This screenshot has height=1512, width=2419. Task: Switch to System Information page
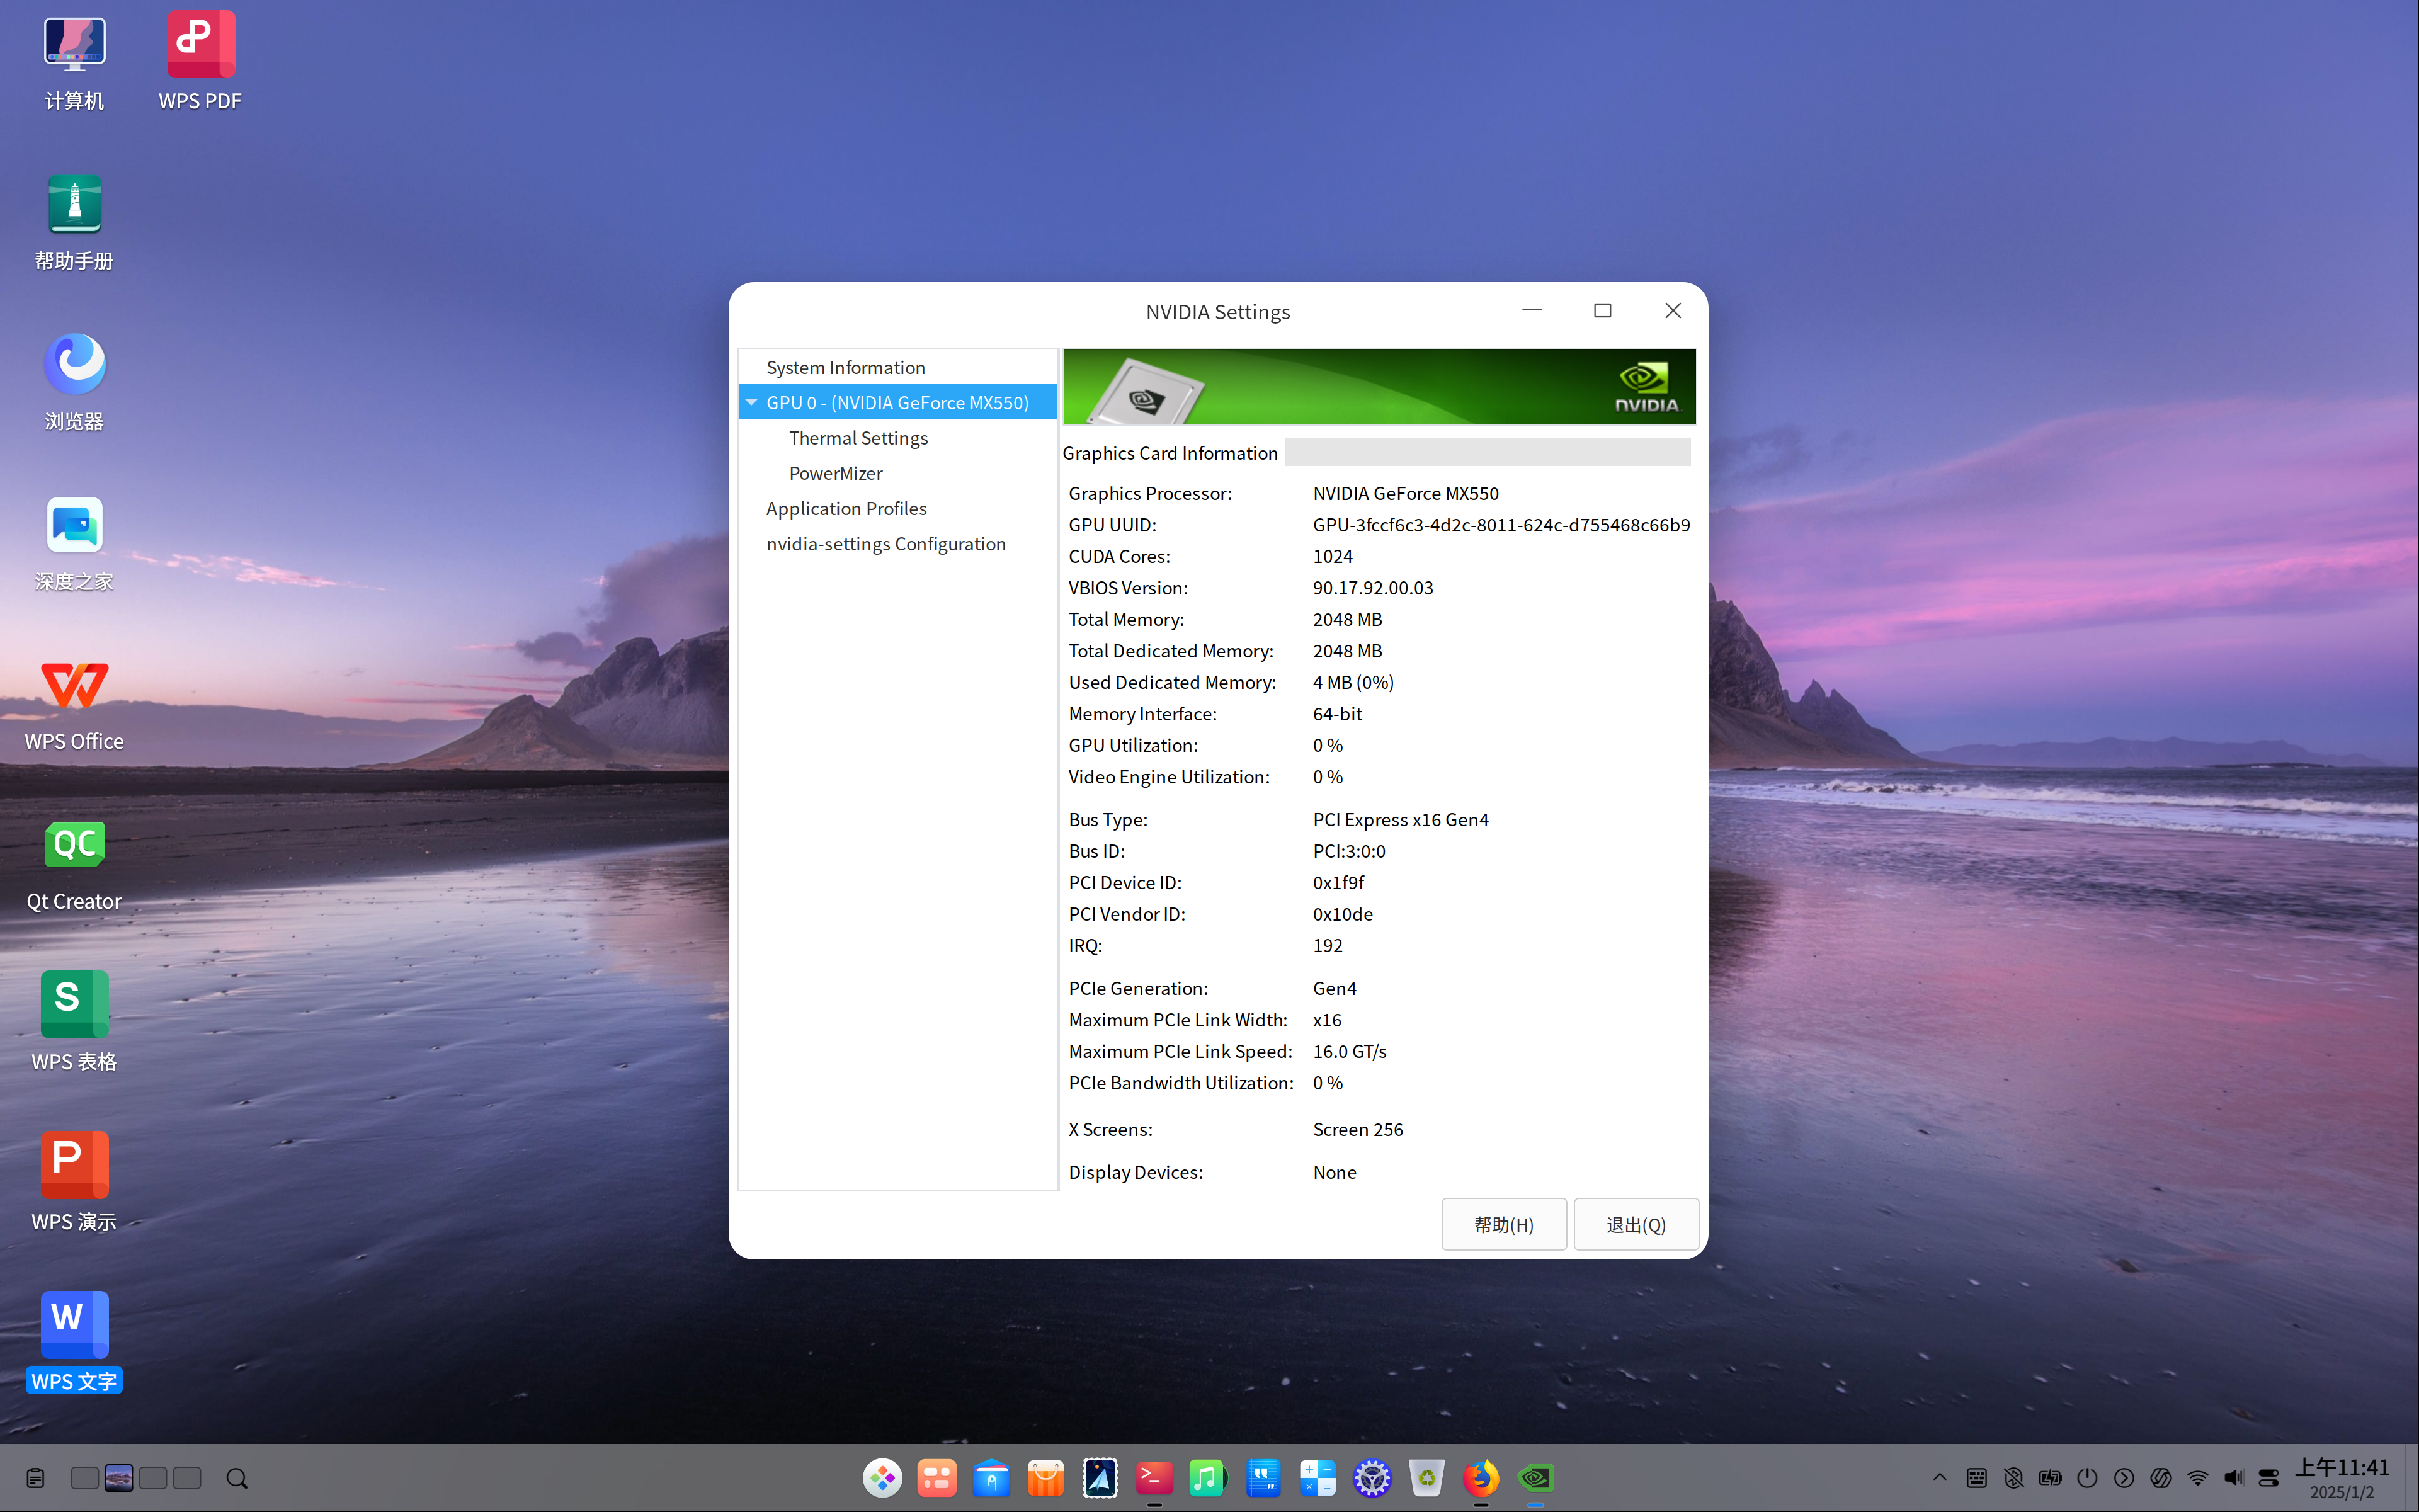pos(845,366)
